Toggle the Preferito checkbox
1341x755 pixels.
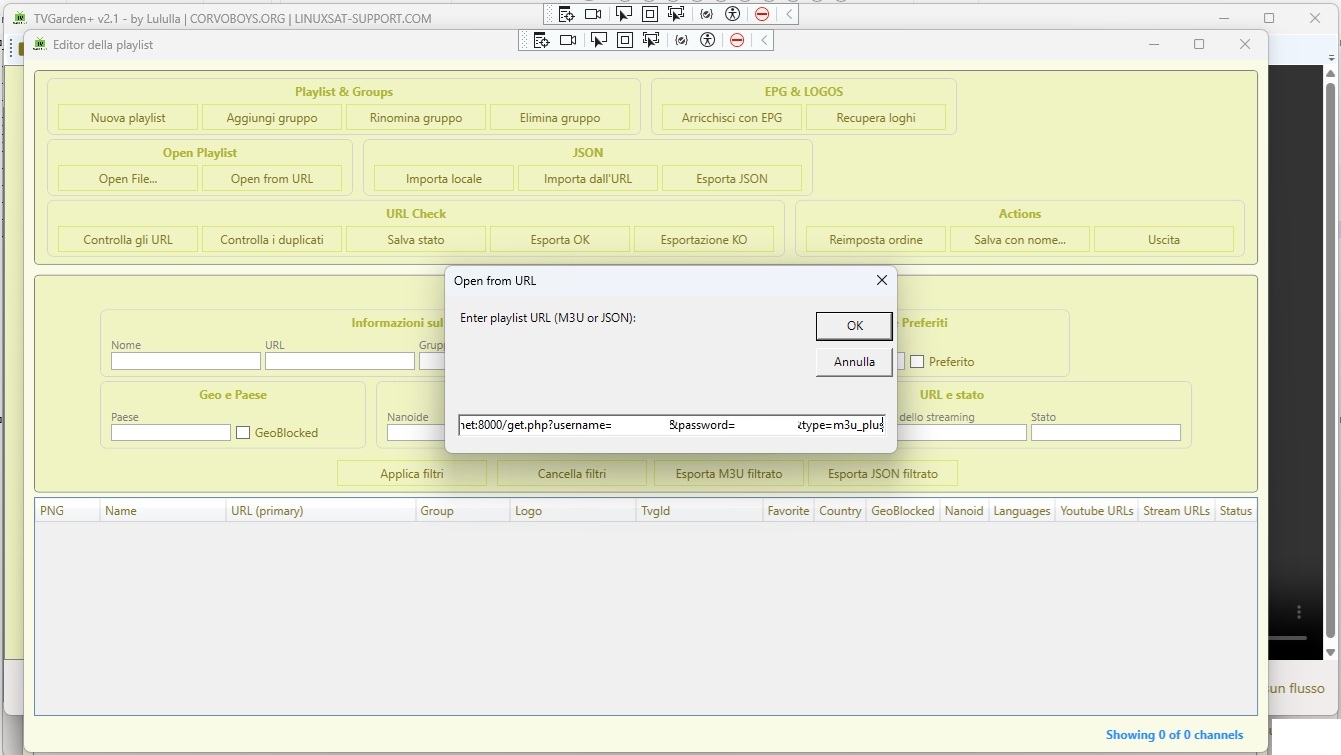pyautogui.click(x=917, y=362)
